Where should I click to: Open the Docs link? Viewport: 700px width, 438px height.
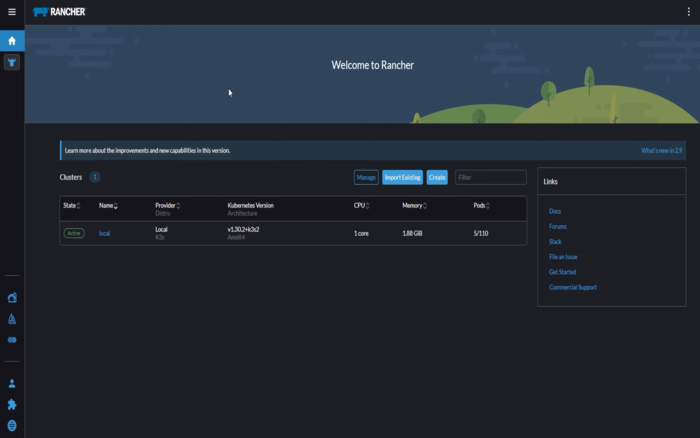[x=555, y=211]
